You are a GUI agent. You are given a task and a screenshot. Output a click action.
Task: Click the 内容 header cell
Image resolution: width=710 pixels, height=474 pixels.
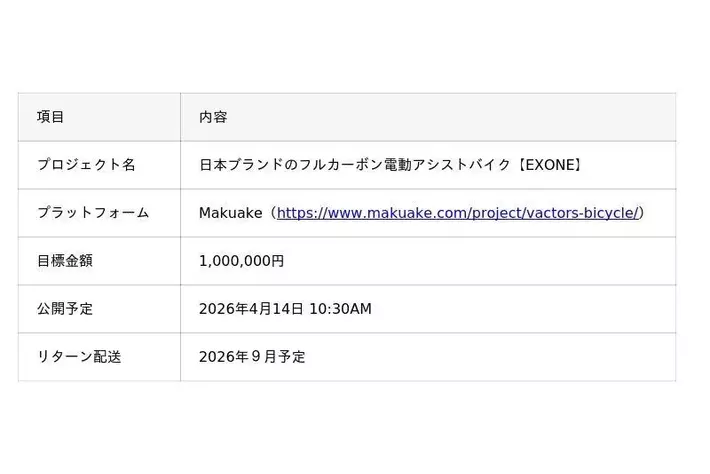[x=213, y=117]
